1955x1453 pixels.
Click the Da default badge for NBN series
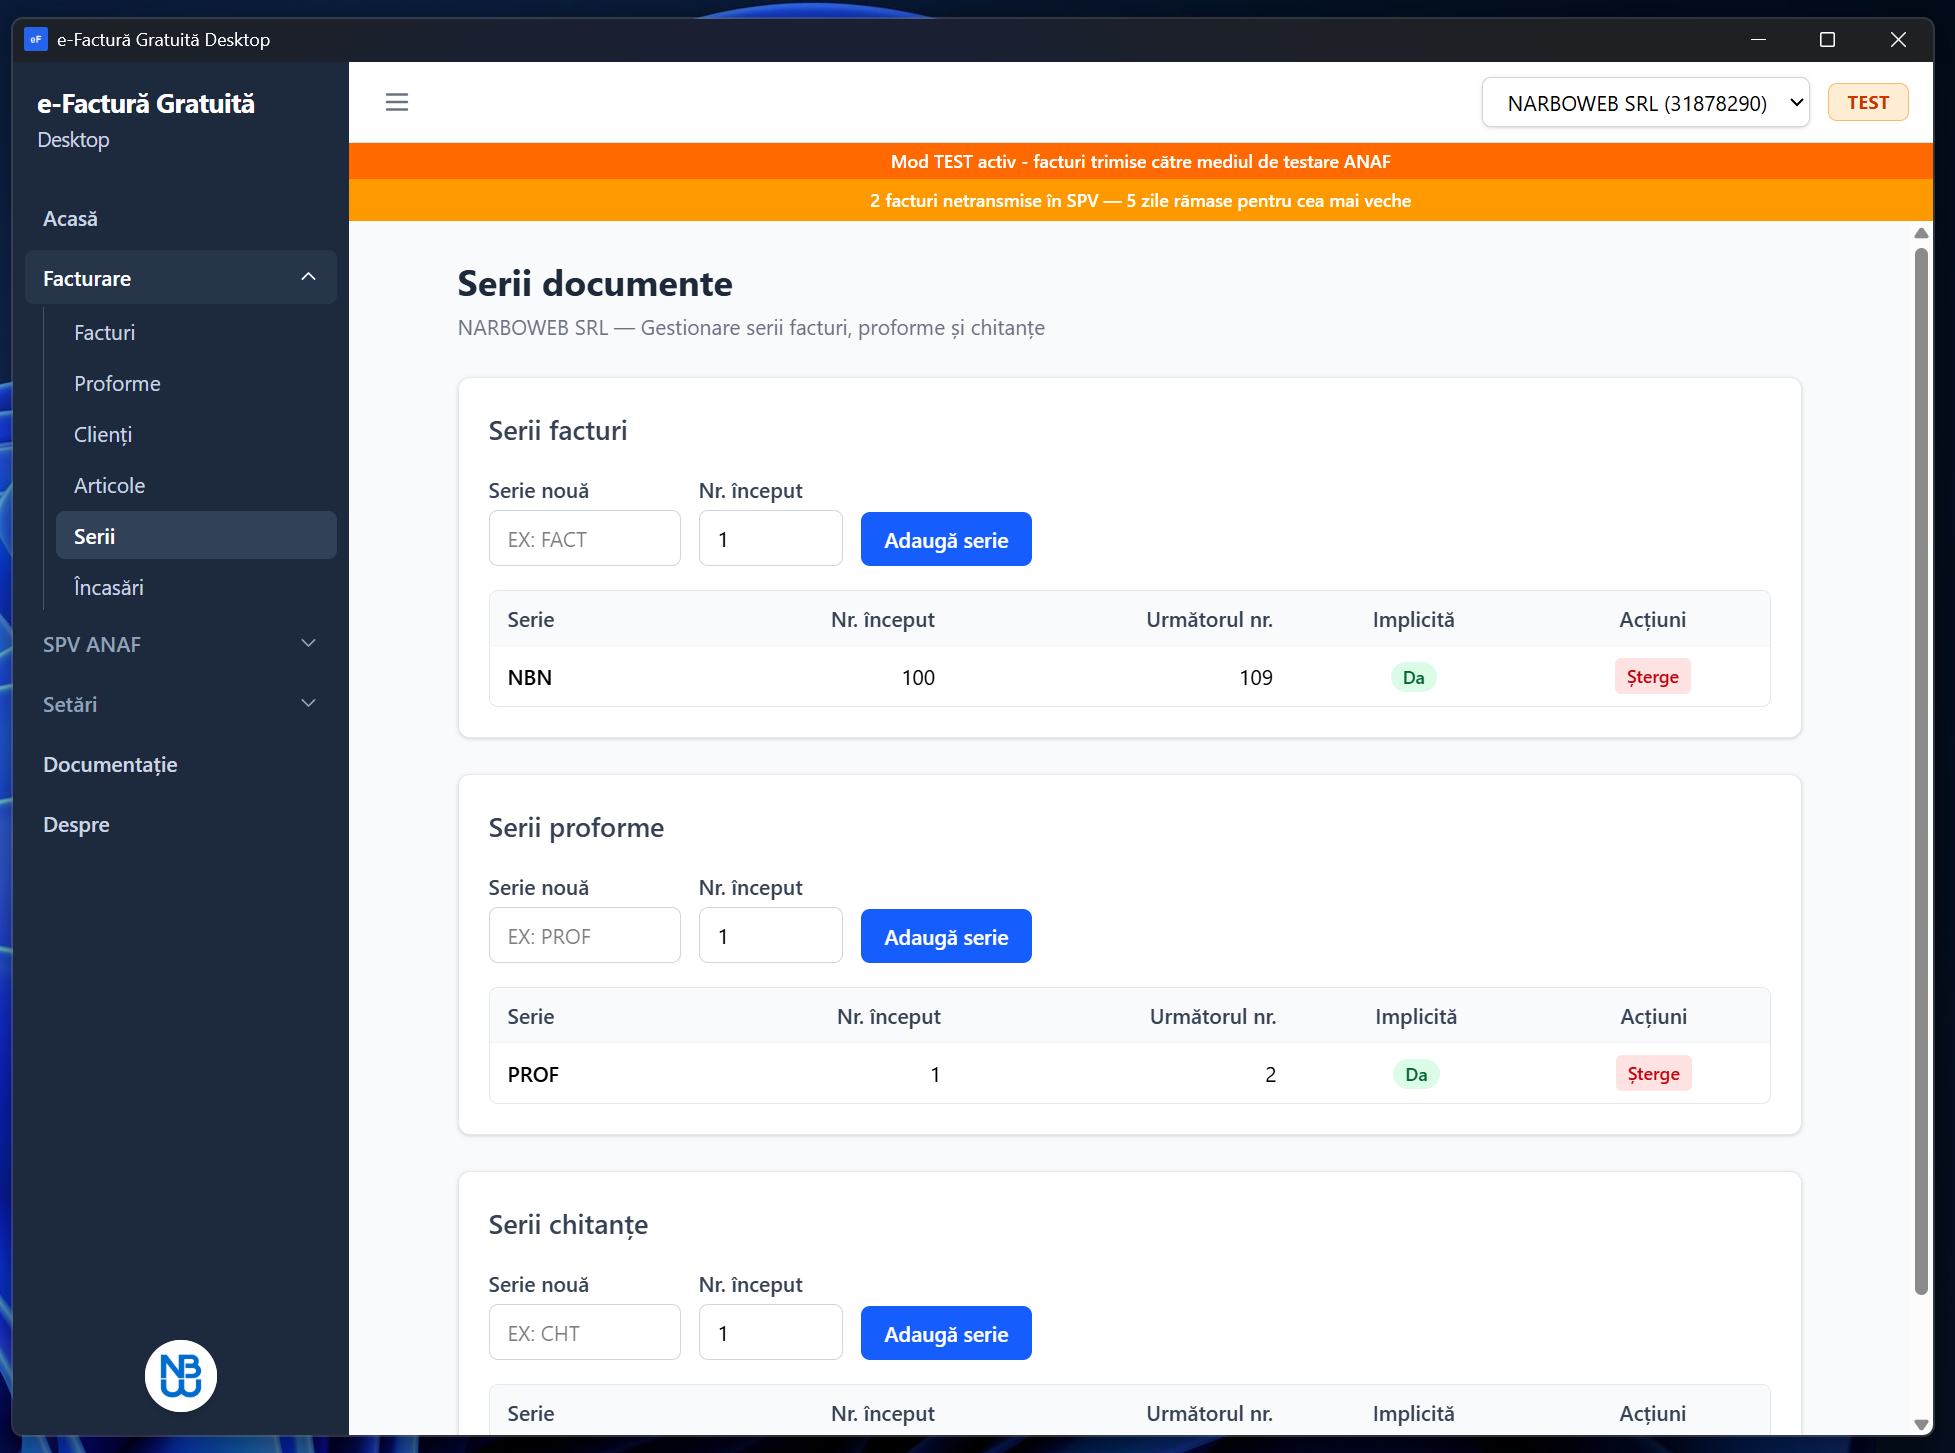(x=1413, y=678)
